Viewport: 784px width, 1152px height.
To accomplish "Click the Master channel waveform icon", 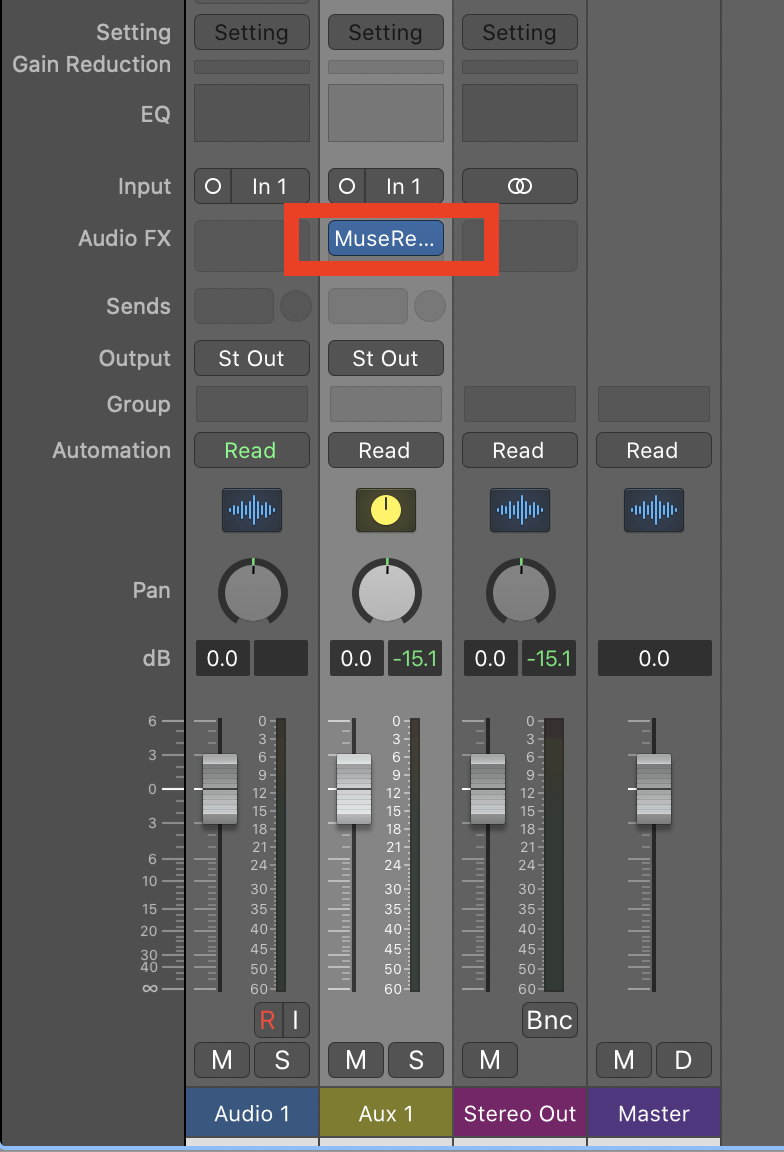I will (653, 510).
